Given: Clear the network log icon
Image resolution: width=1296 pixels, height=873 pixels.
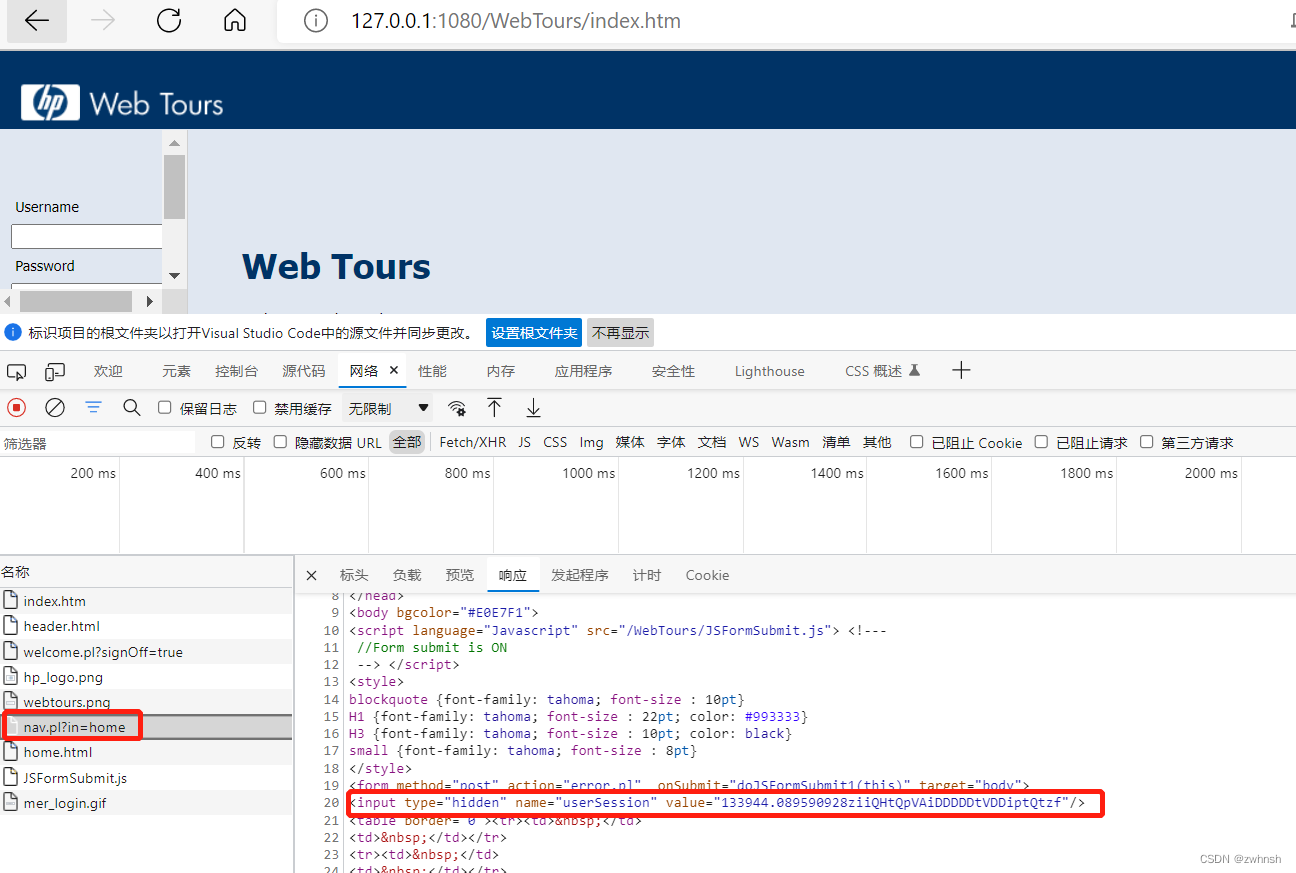Looking at the screenshot, I should pos(55,407).
